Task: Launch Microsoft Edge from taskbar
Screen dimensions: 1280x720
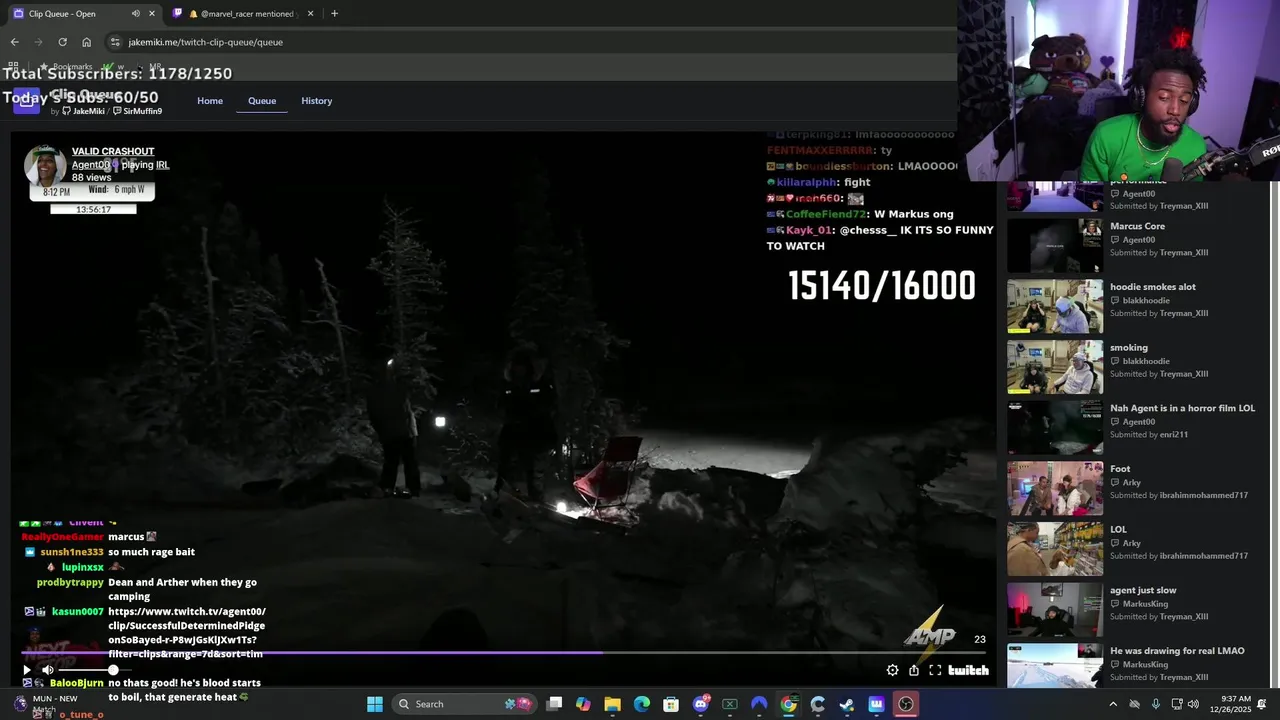Action: coord(642,704)
